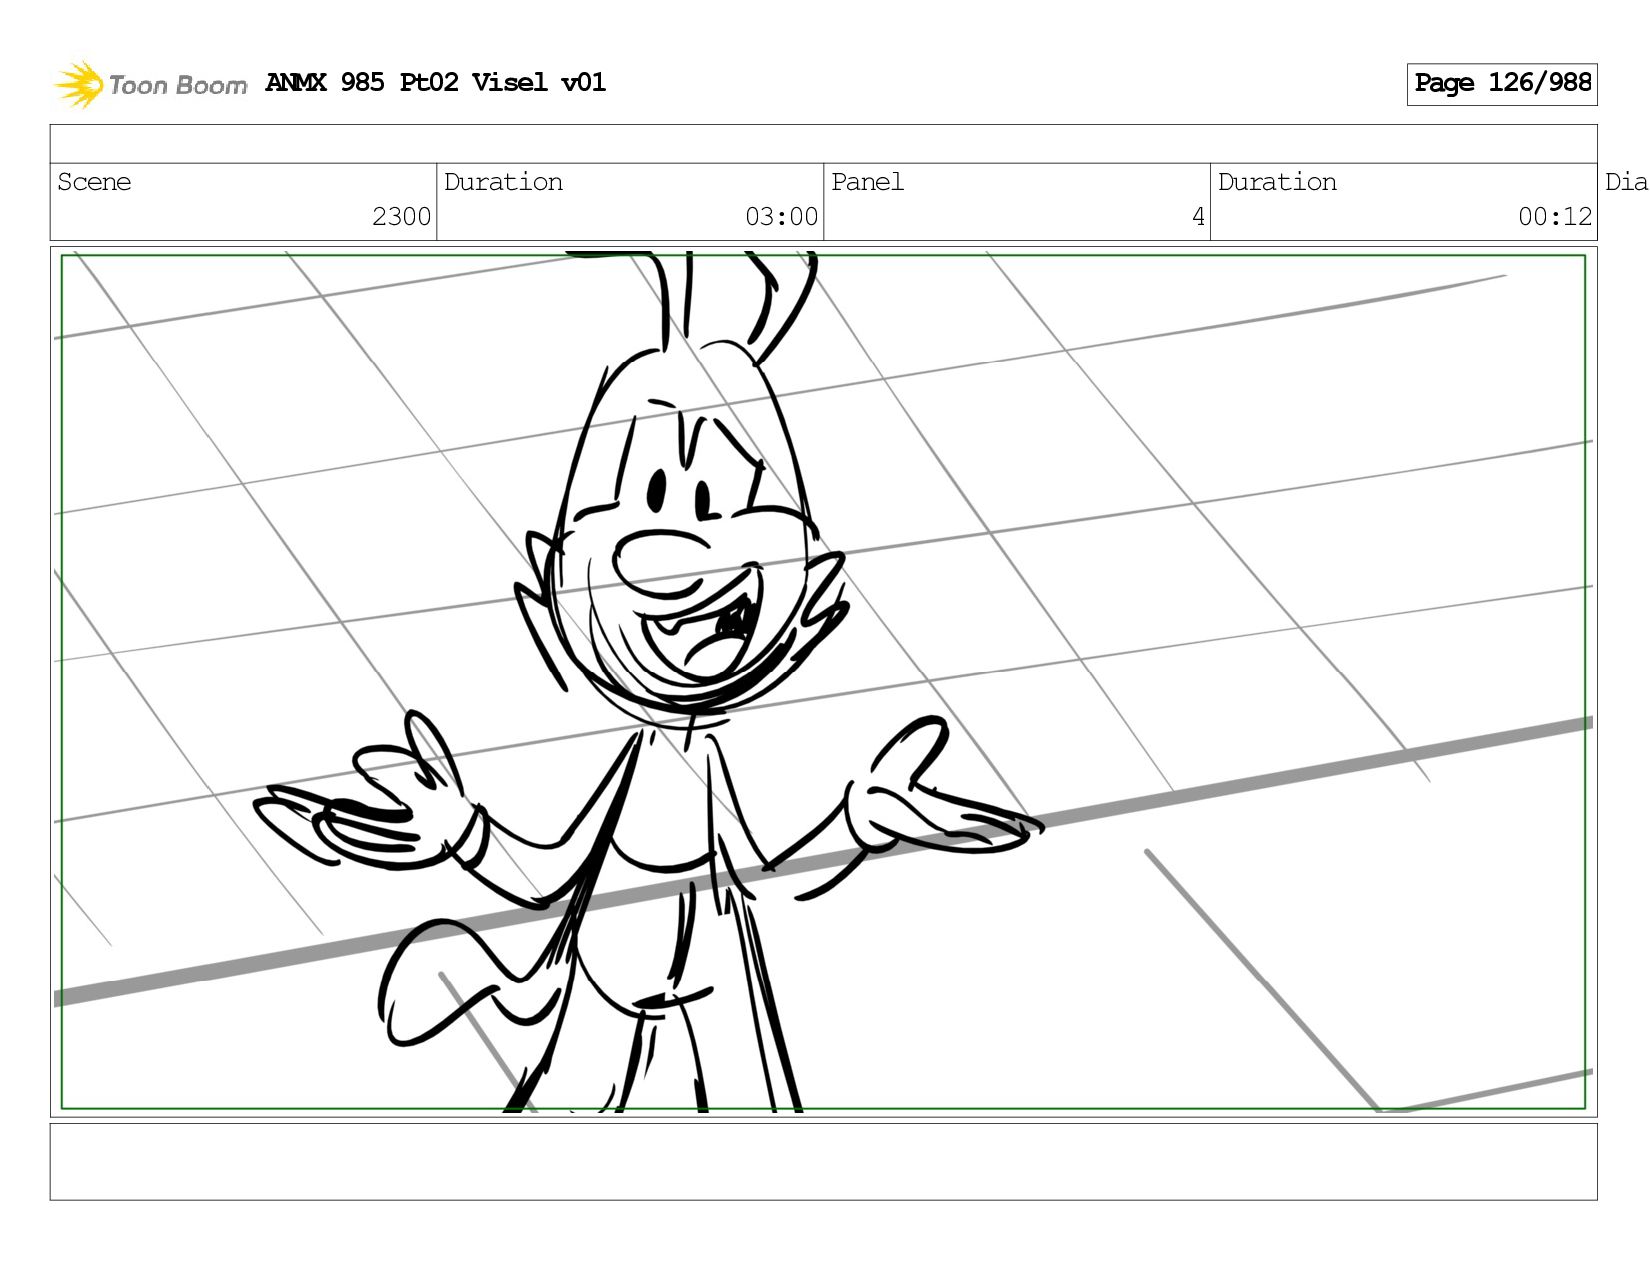Click the 'Page 126/988' box
The height and width of the screenshot is (1275, 1650).
tap(1502, 84)
